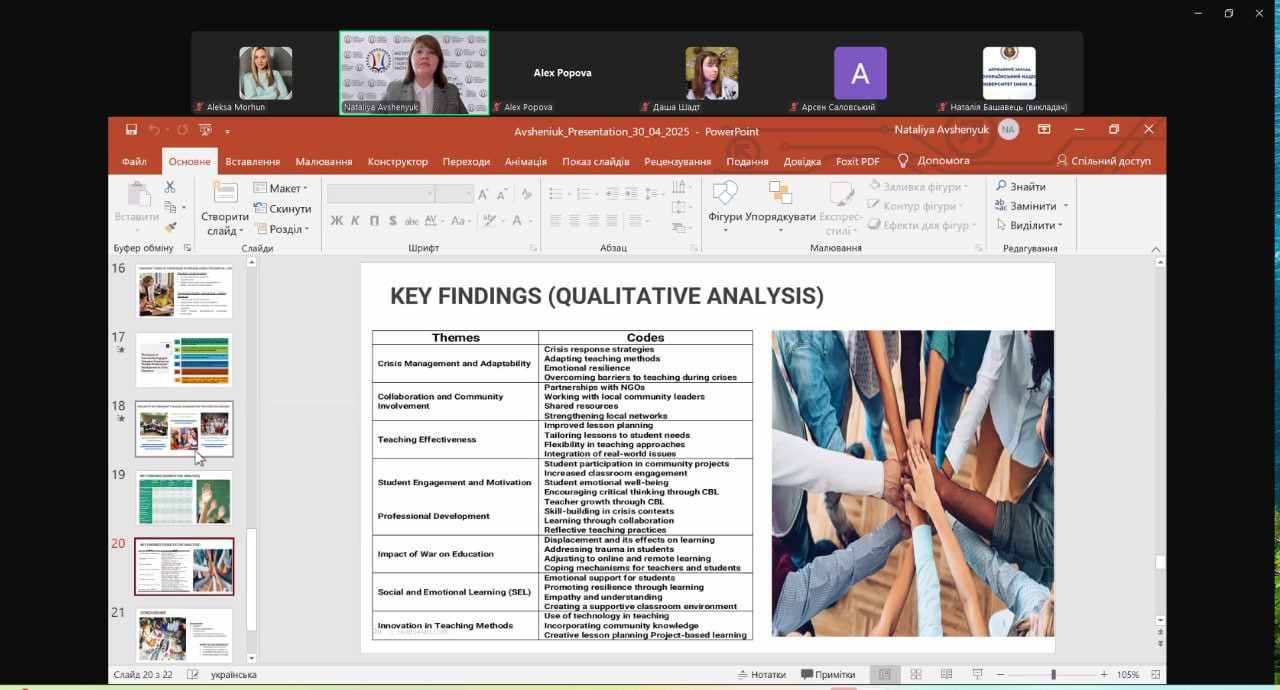Open the Виділити select dropdown
1280x690 pixels.
[x=1028, y=226]
